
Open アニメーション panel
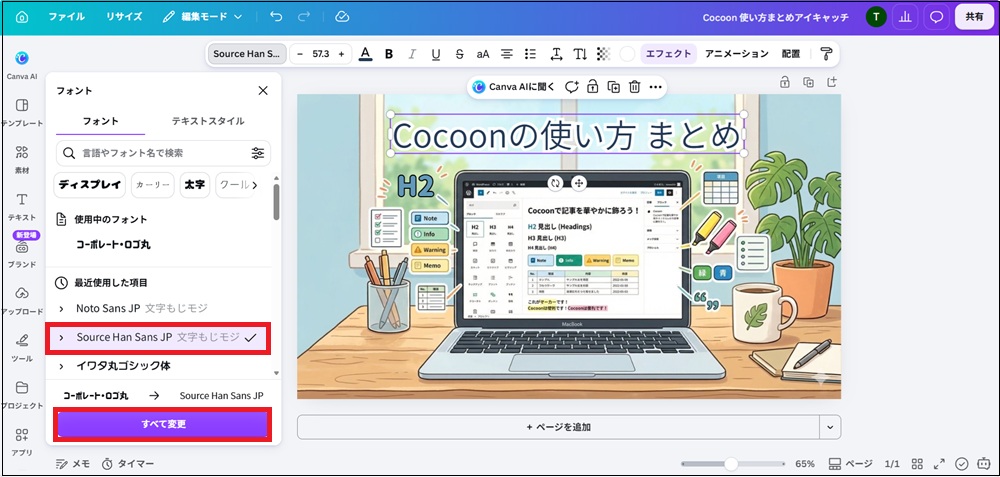737,54
